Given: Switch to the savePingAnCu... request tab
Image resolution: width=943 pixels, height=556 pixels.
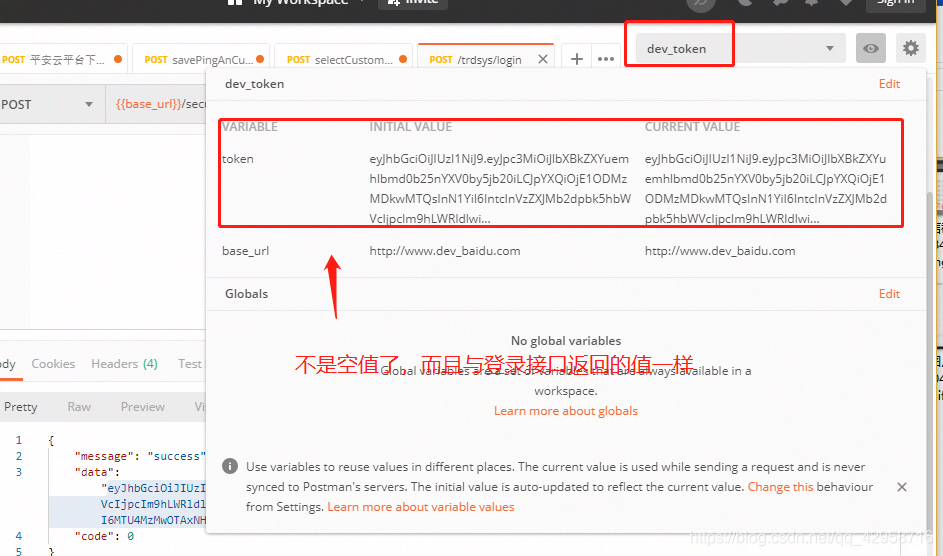Looking at the screenshot, I should coord(201,59).
